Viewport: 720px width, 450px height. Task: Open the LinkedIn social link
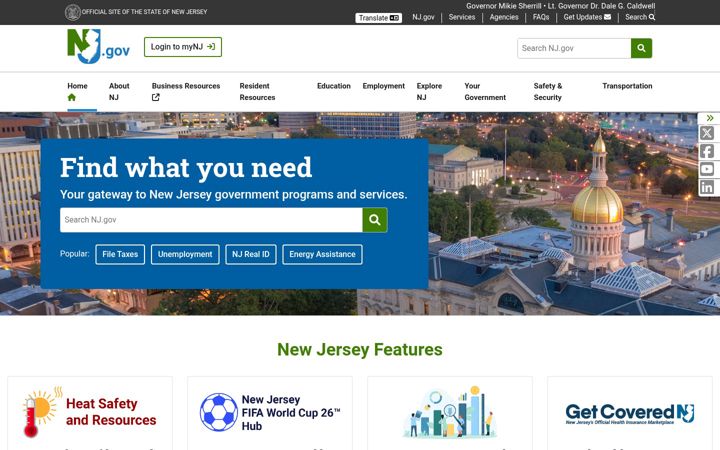(x=707, y=187)
